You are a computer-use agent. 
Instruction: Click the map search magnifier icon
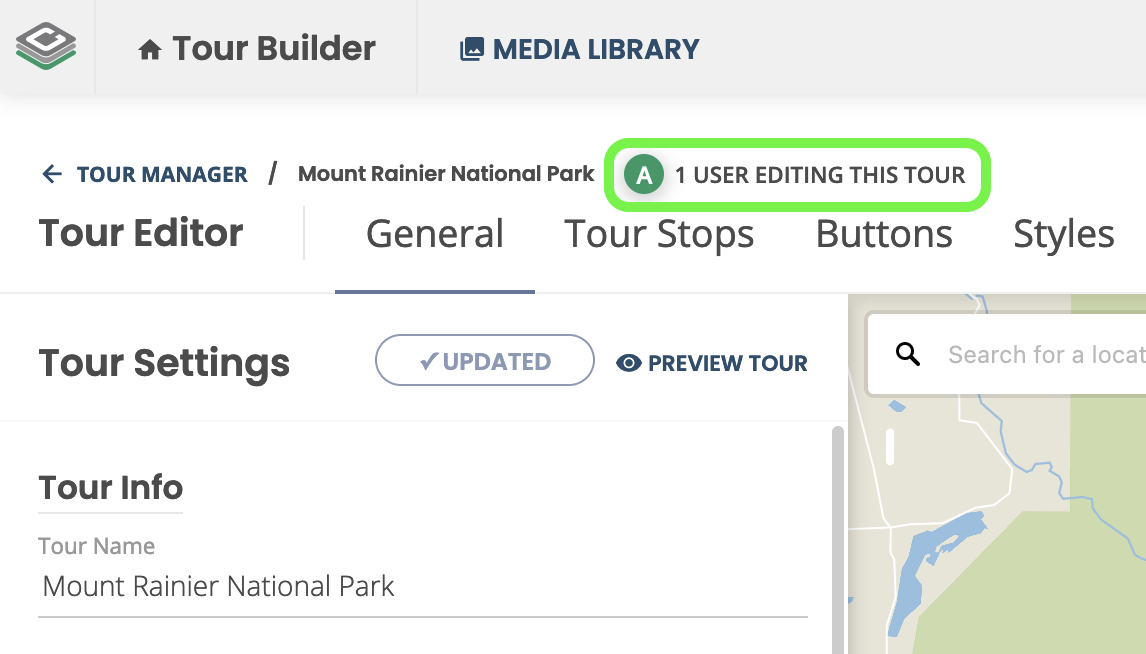coord(908,354)
